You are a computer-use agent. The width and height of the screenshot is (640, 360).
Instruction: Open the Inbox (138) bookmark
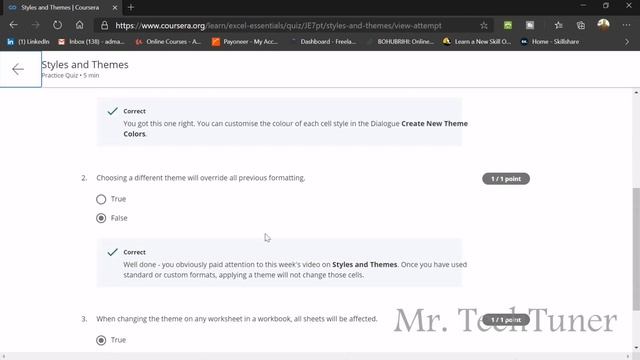pos(91,42)
